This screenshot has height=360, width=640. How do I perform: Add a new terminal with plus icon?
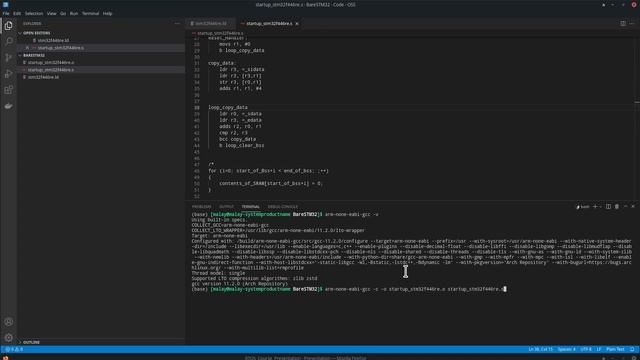pyautogui.click(x=595, y=207)
